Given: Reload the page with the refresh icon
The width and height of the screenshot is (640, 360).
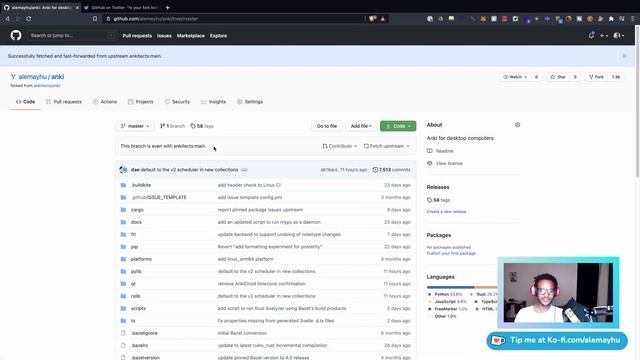Looking at the screenshot, I should pos(29,19).
